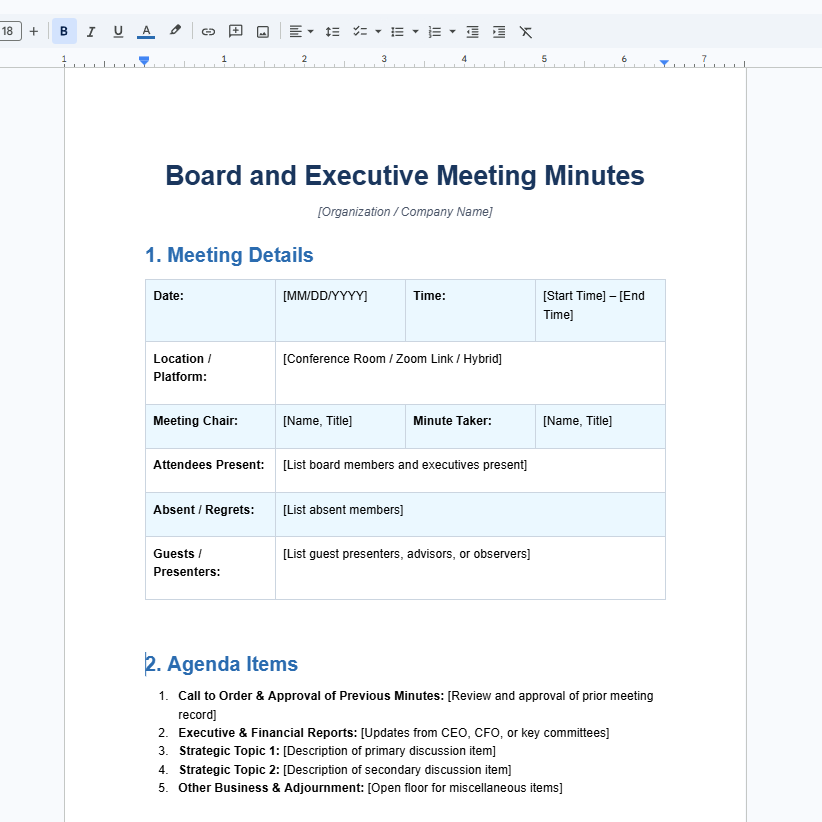This screenshot has height=822, width=822.
Task: Expand the numbered list dropdown arrow
Action: tap(452, 31)
